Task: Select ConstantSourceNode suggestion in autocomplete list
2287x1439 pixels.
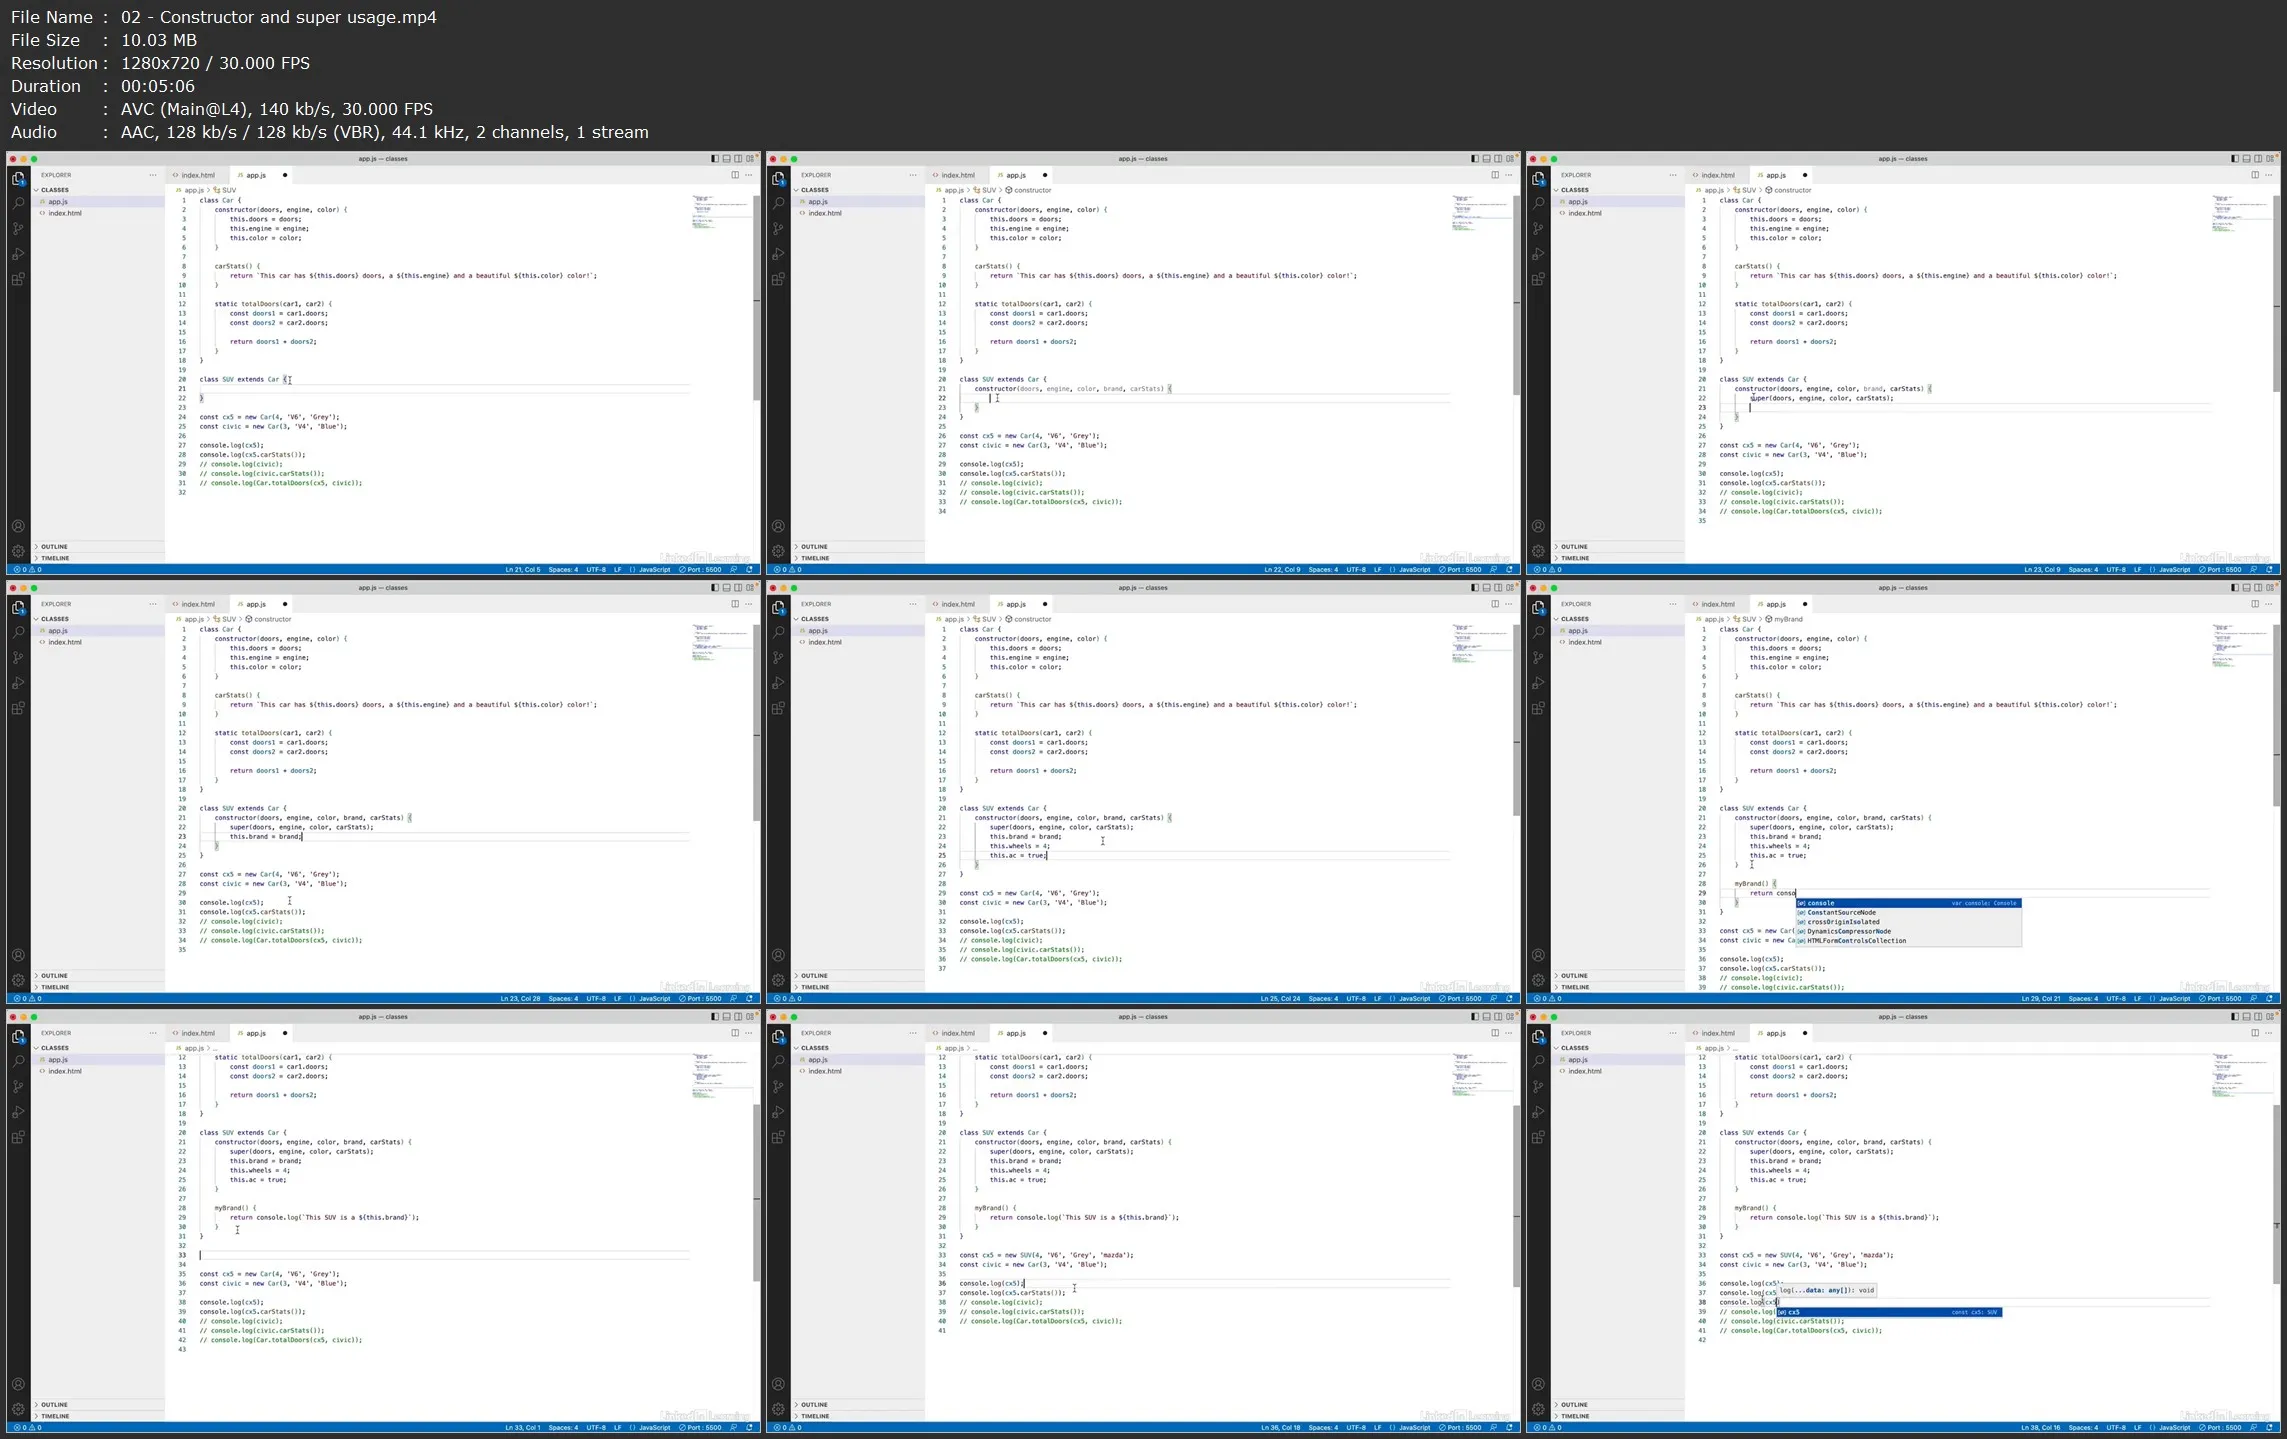Action: pyautogui.click(x=1841, y=913)
